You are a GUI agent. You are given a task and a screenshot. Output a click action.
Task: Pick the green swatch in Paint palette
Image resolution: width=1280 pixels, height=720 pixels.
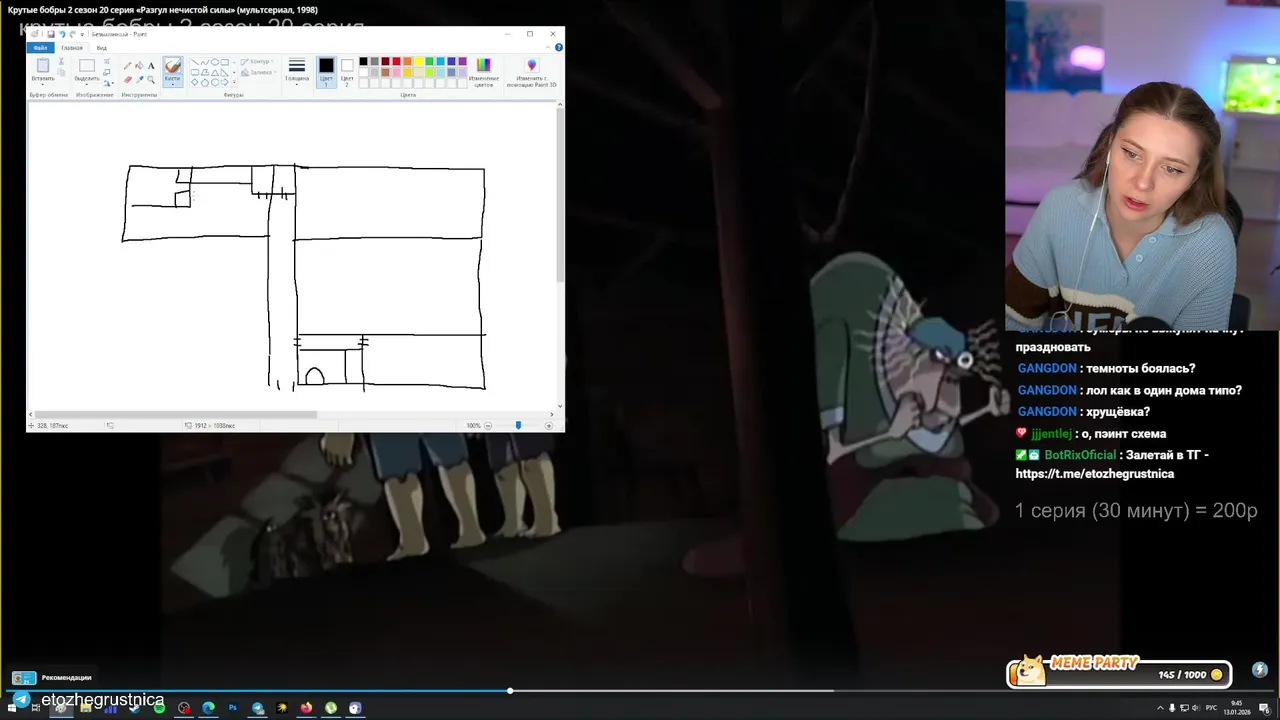(430, 61)
